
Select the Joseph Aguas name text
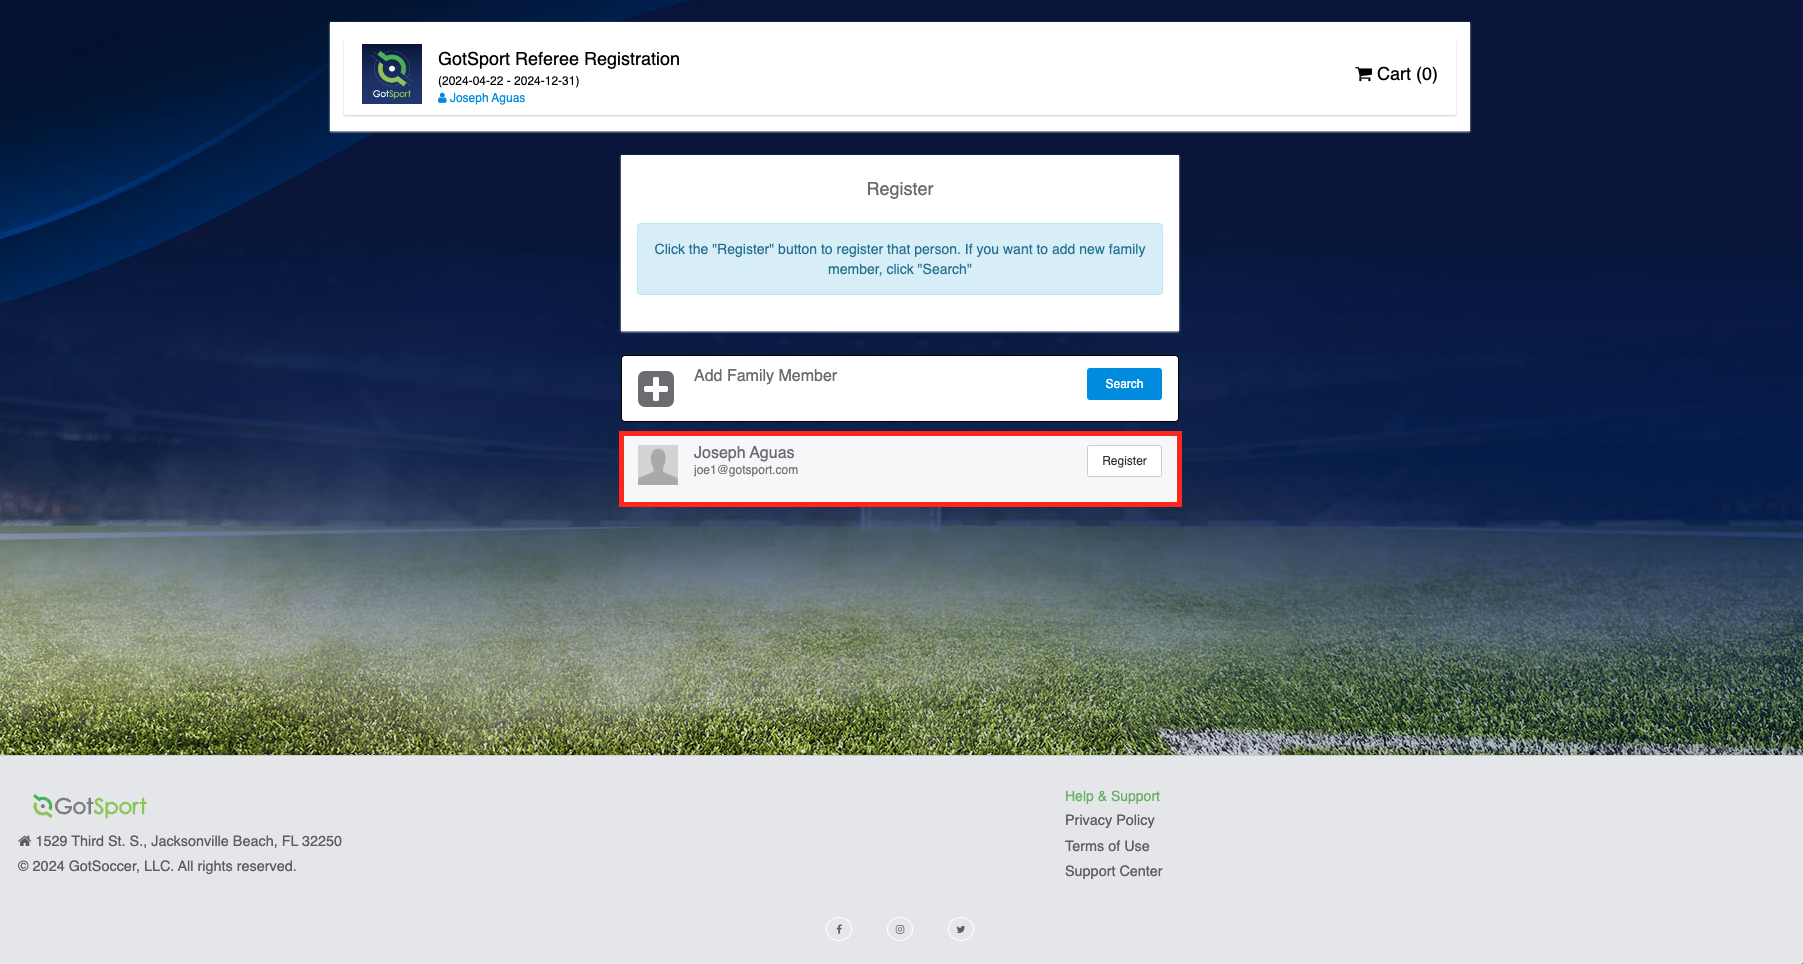coord(744,453)
